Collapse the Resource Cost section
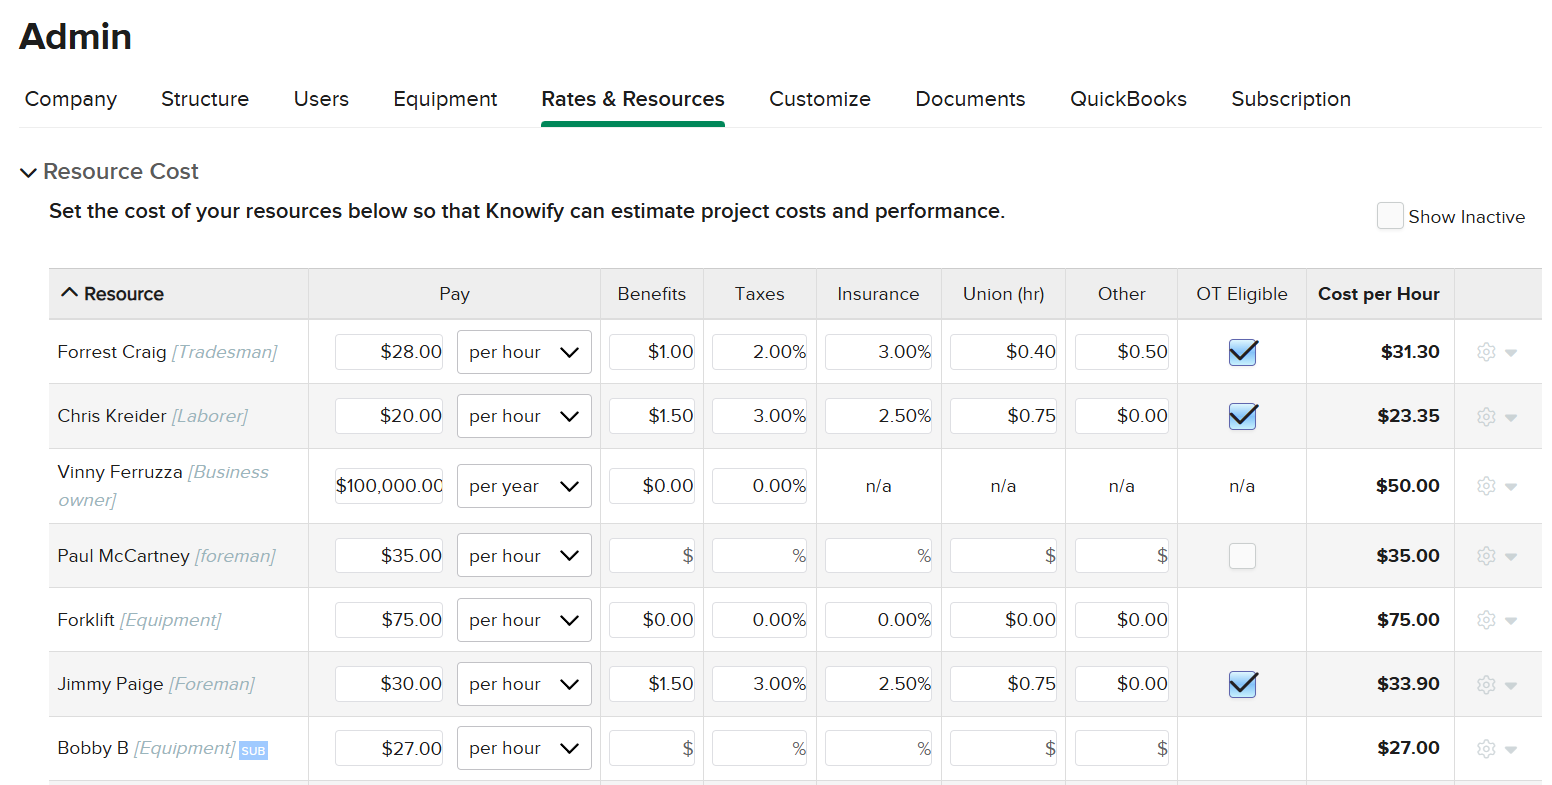The width and height of the screenshot is (1552, 785). (28, 171)
